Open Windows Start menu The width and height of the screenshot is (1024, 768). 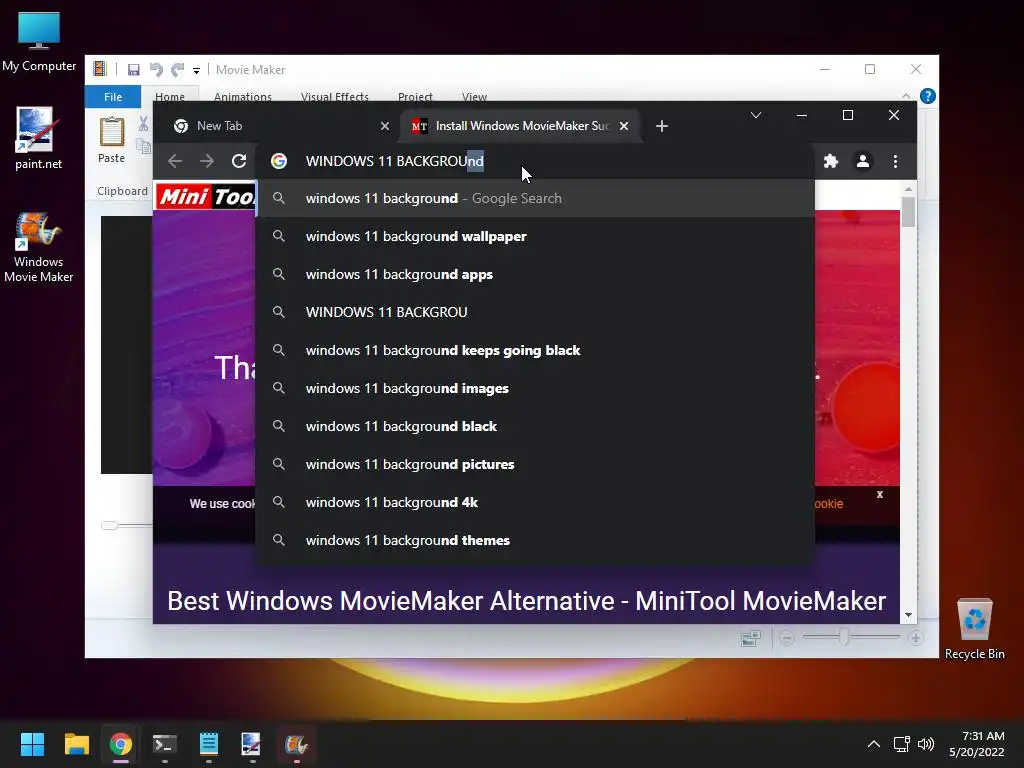point(32,744)
